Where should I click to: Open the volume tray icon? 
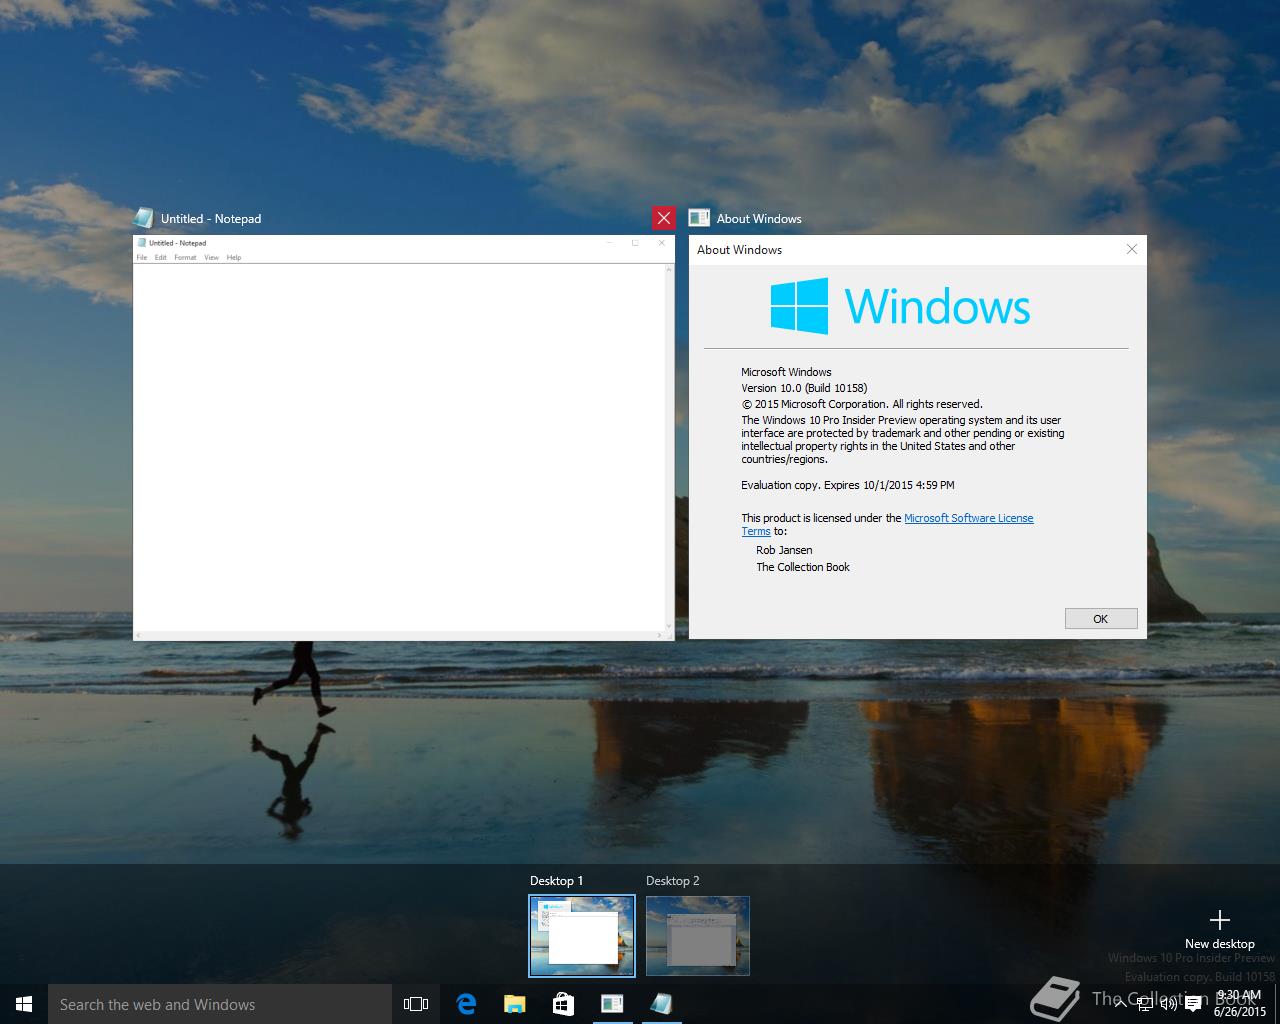[x=1169, y=1004]
